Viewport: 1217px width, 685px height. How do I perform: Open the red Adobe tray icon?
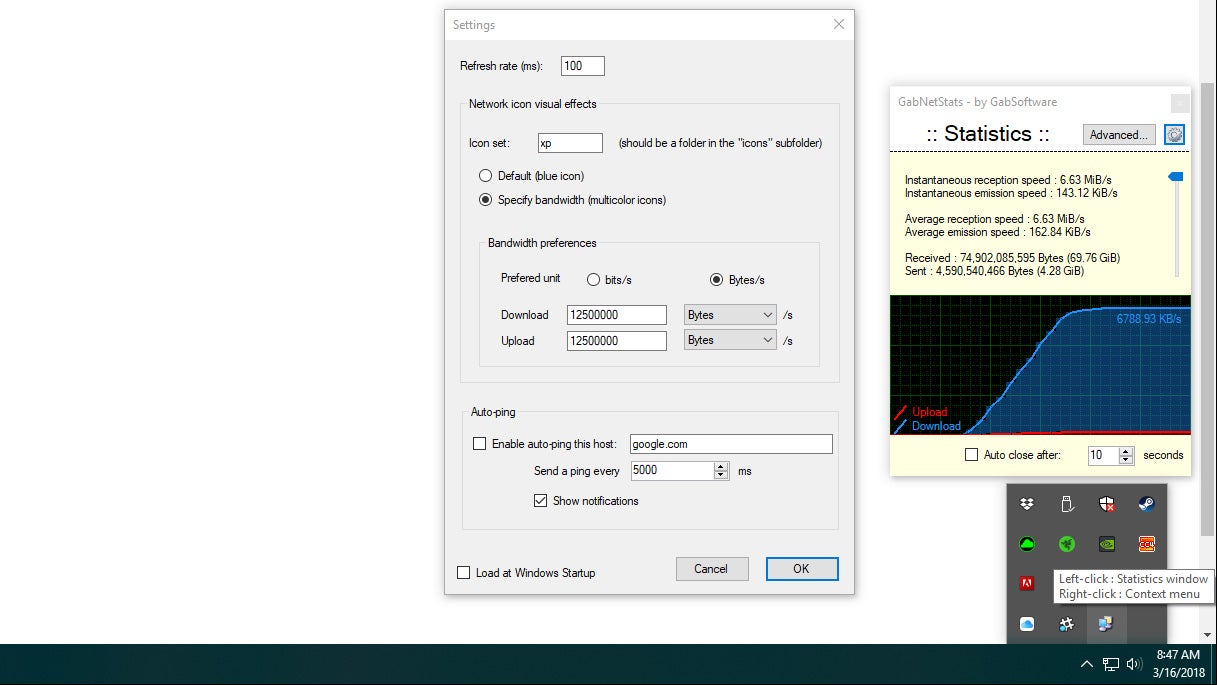pyautogui.click(x=1026, y=584)
